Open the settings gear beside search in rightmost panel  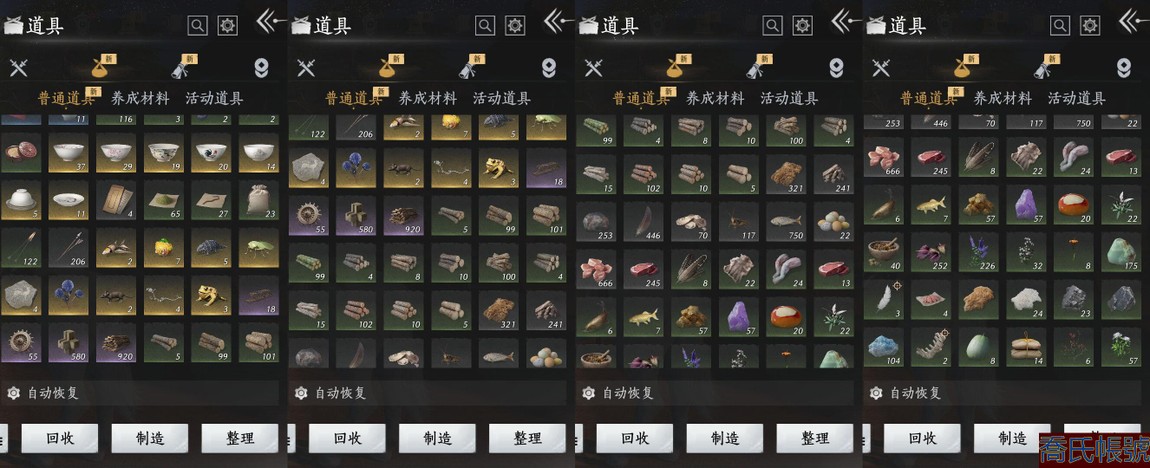[x=1091, y=26]
